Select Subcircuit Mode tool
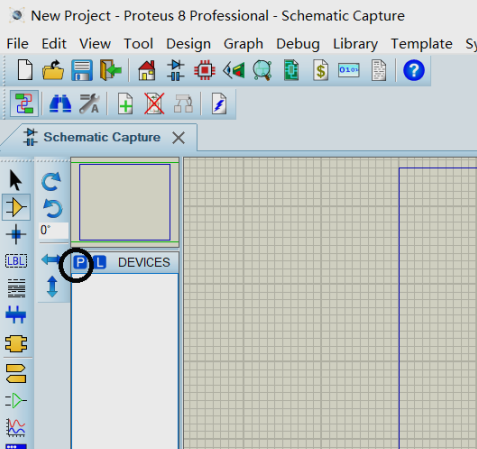 (16, 344)
